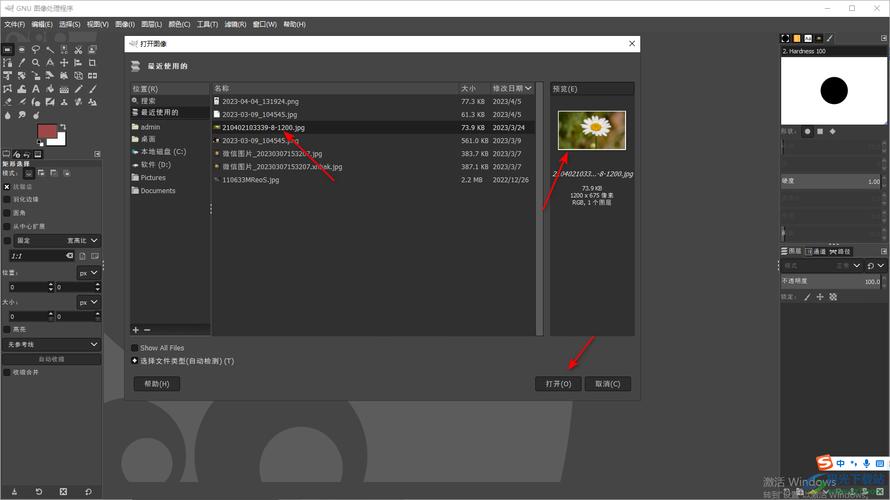
Task: Select the Replace selection mode button
Action: [28, 173]
